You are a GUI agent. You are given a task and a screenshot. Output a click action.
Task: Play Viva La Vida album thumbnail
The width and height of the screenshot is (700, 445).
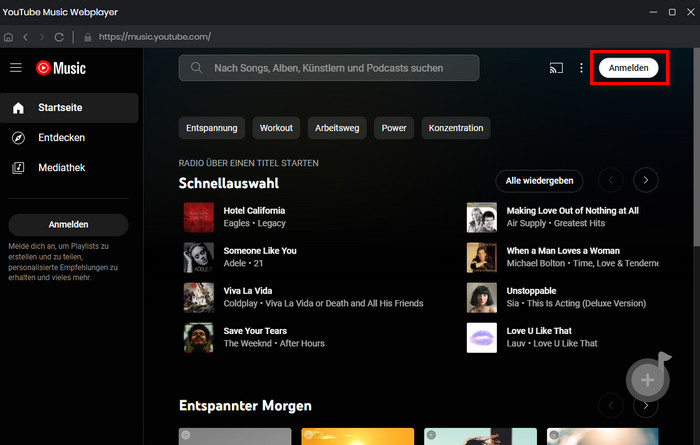199,298
